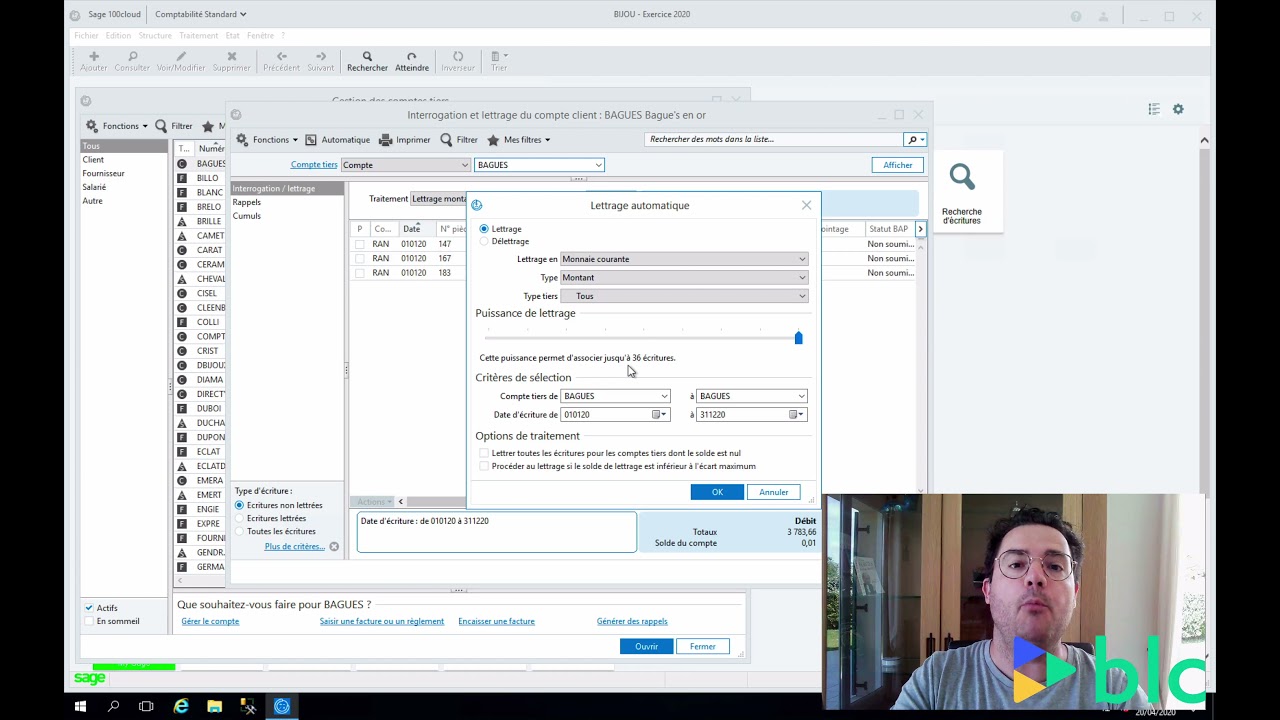
Task: Click the Afficher button
Action: [x=897, y=165]
